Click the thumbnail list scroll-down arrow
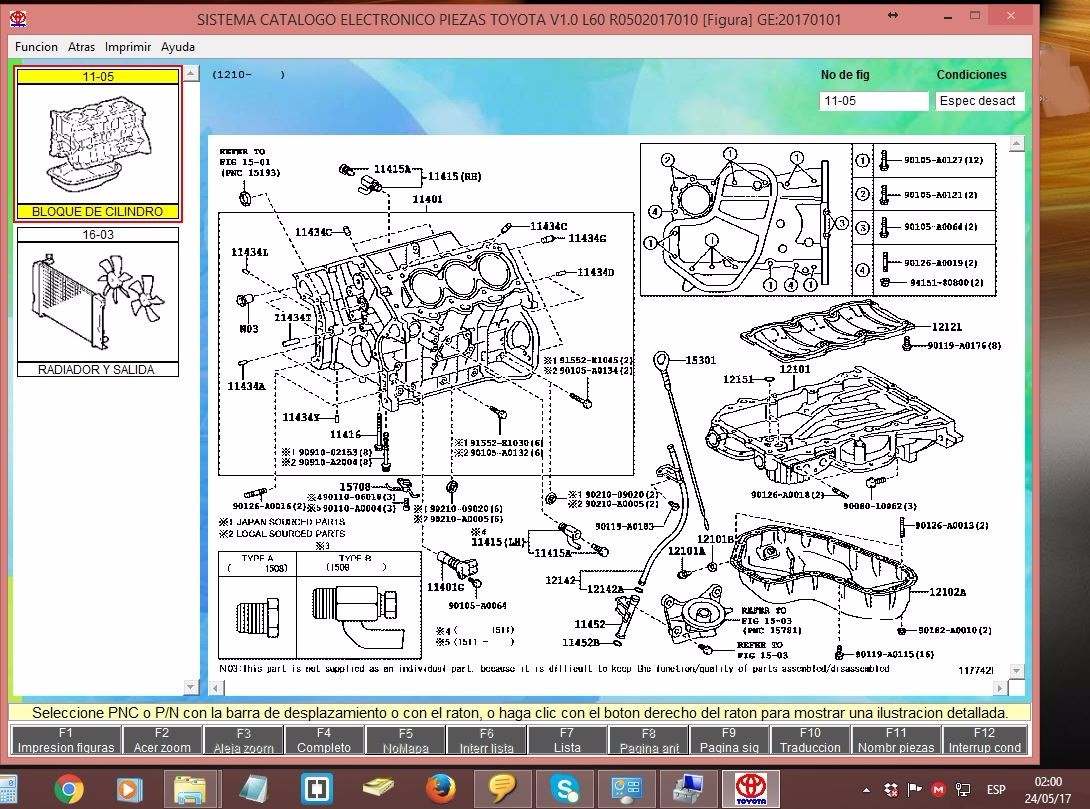The image size is (1090, 809). tap(191, 686)
